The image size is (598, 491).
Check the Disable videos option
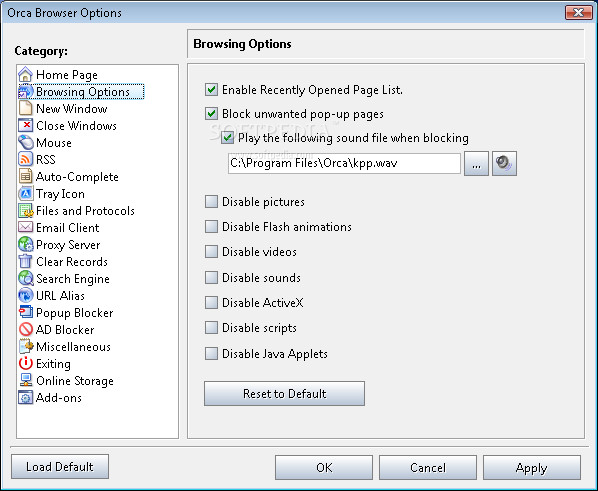point(211,252)
